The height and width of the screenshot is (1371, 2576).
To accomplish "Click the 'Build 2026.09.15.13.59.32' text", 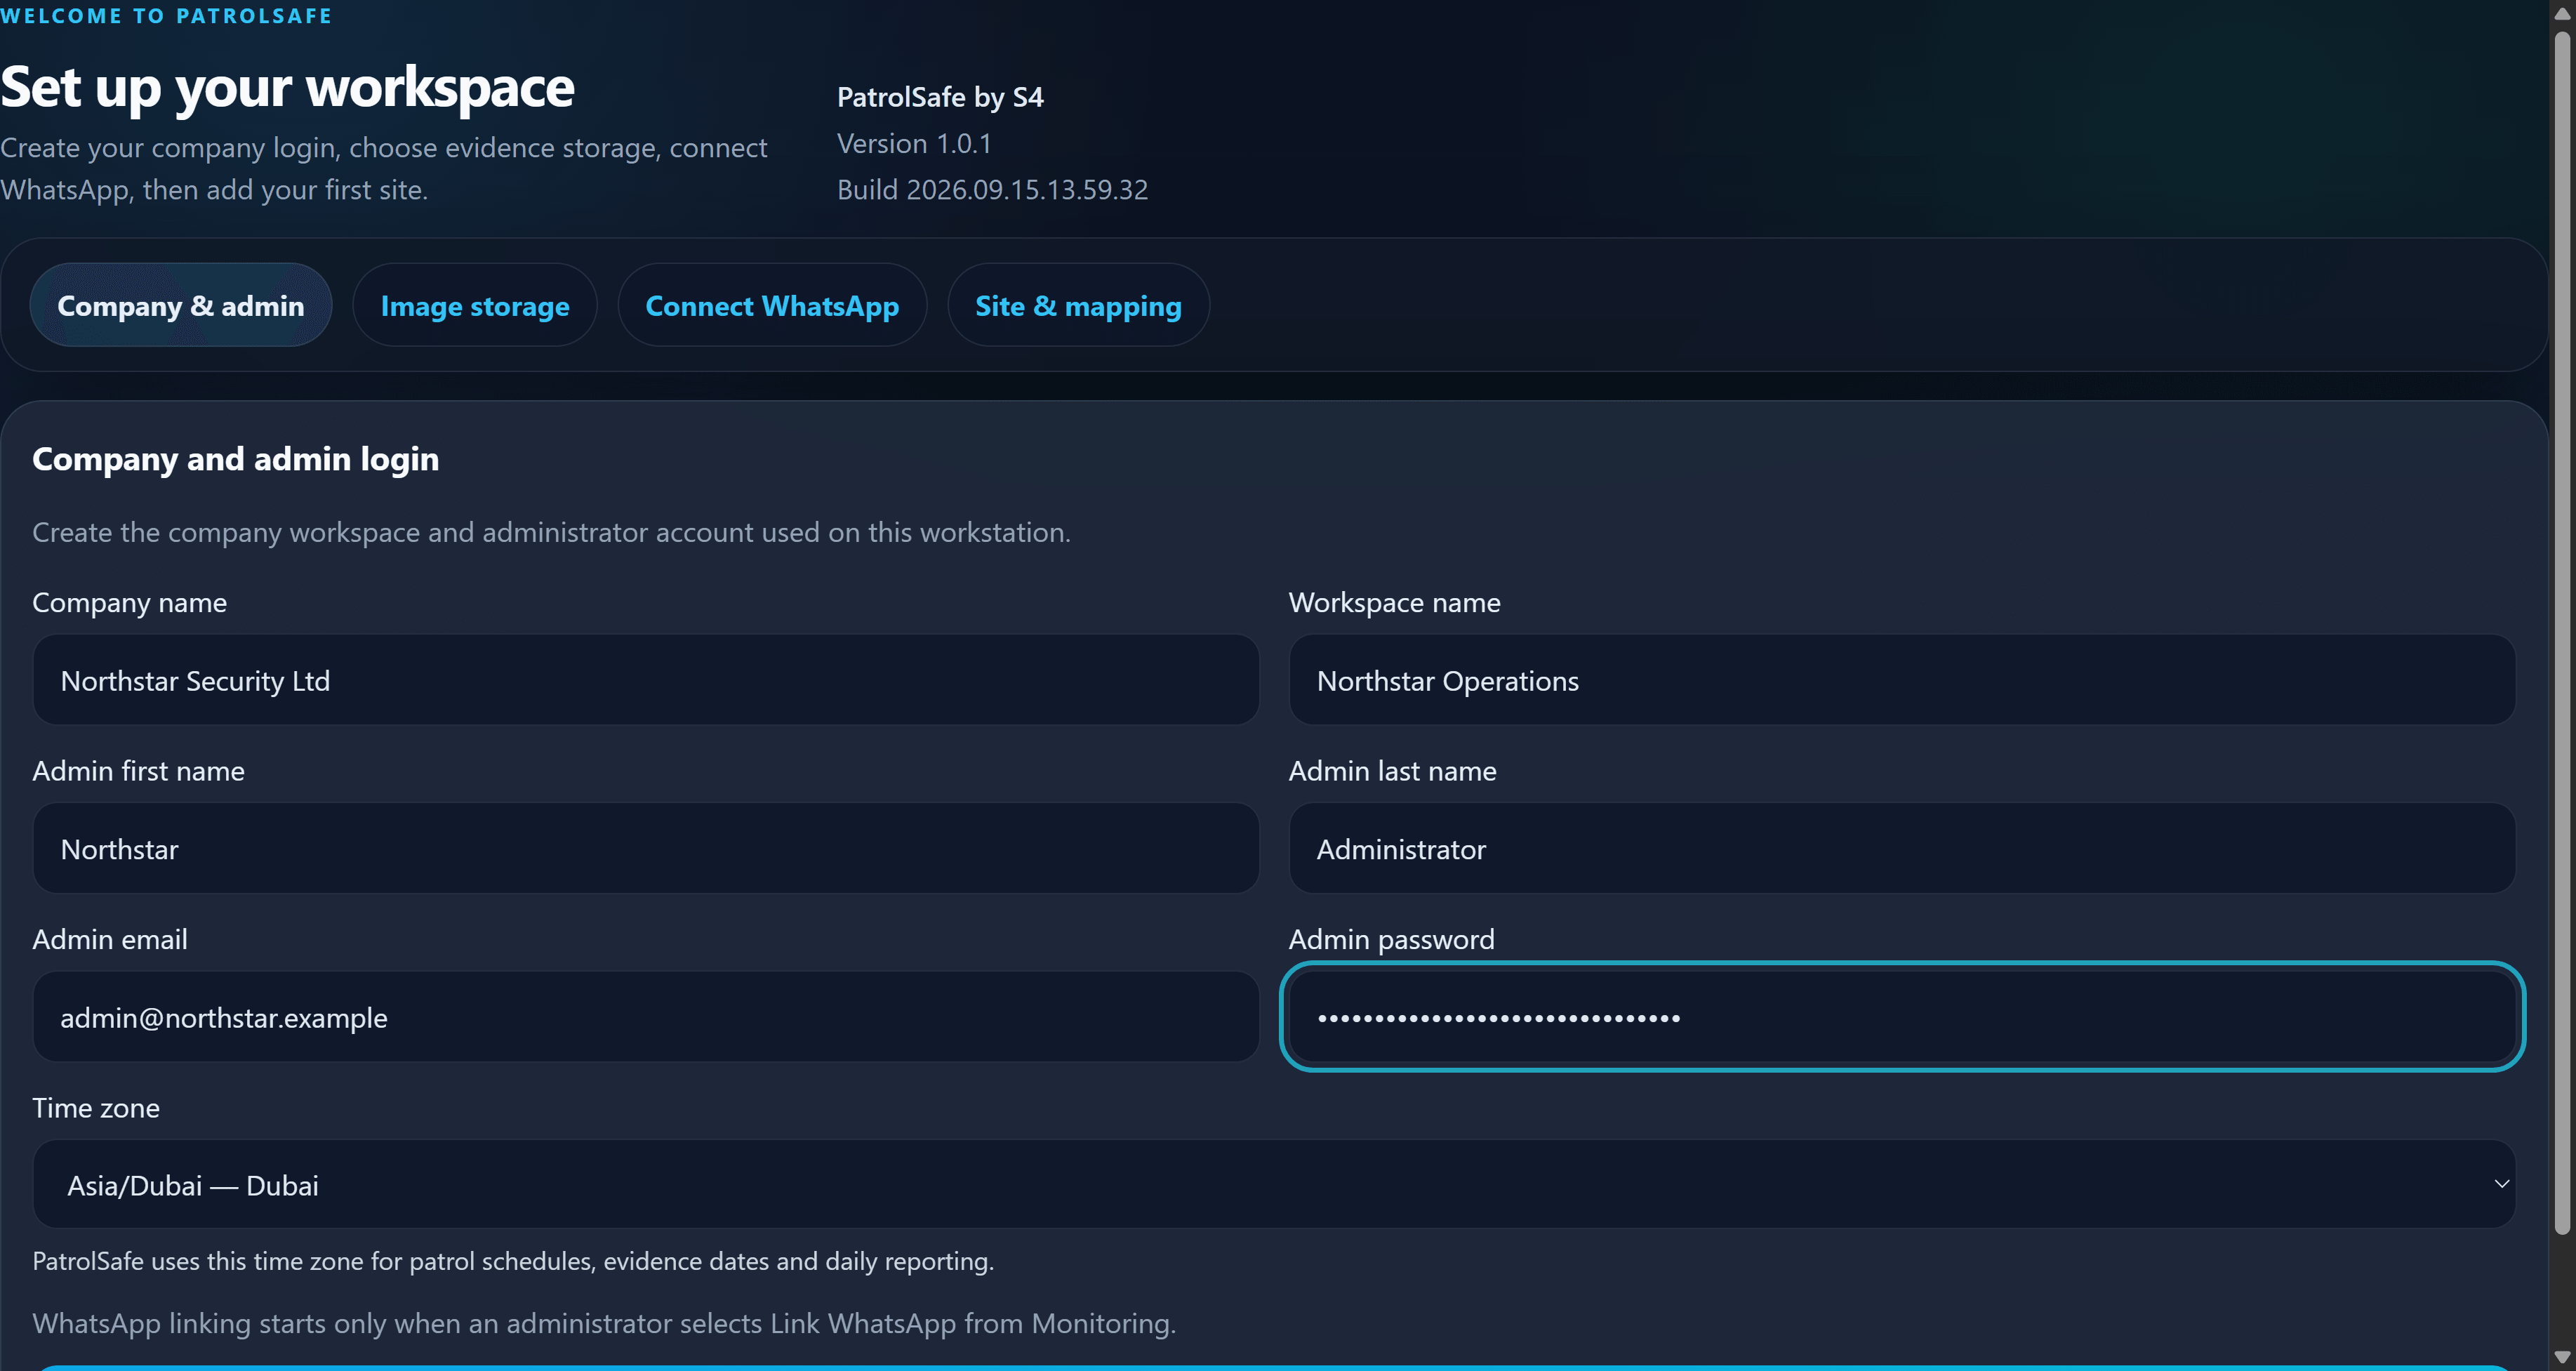I will [992, 190].
